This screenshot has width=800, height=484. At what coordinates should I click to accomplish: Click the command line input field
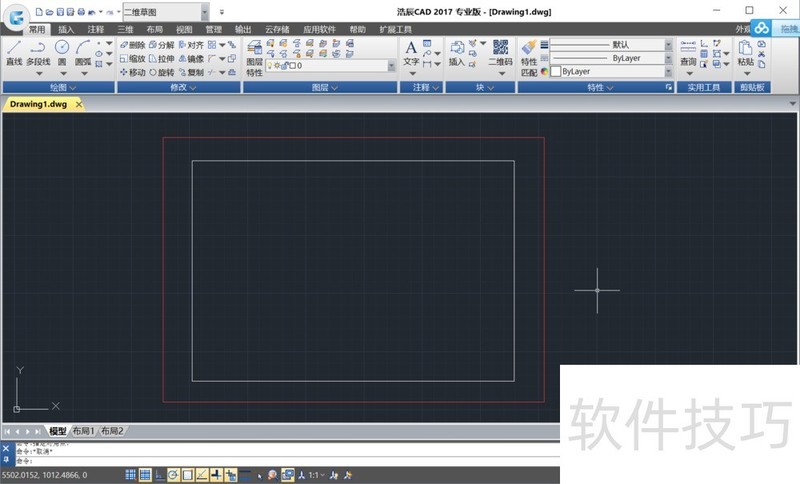tap(286, 461)
